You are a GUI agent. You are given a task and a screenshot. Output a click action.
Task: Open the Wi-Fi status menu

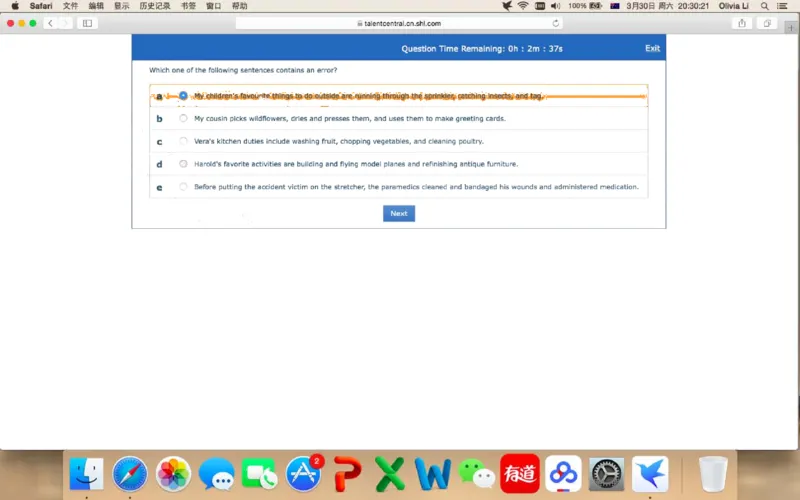coord(522,6)
